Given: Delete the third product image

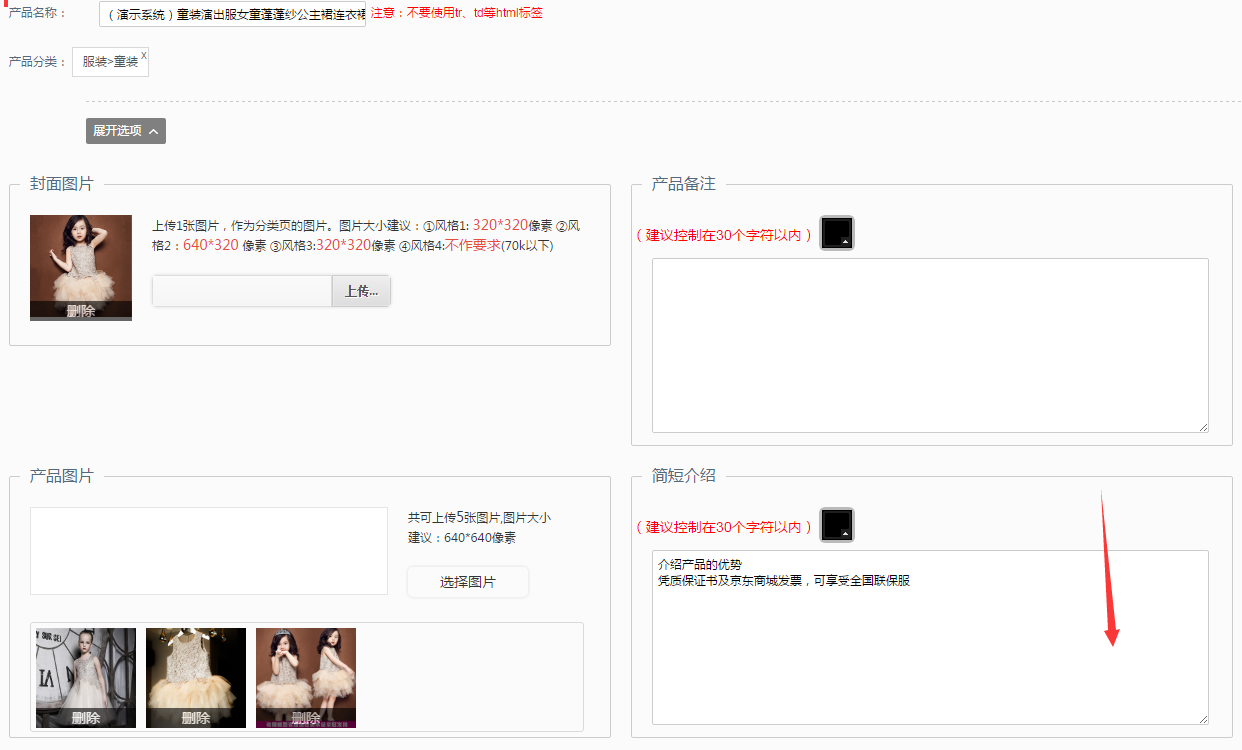Looking at the screenshot, I should (x=306, y=718).
